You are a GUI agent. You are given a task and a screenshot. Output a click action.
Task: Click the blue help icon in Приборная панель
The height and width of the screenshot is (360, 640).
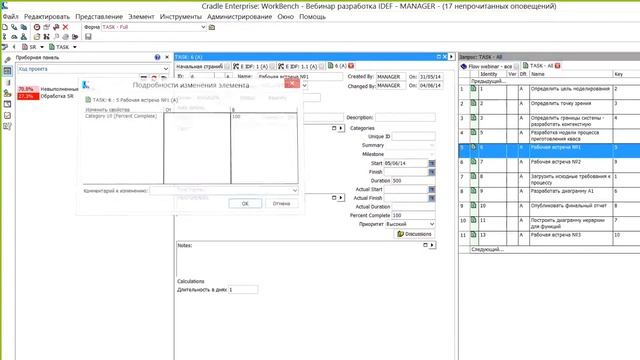click(157, 58)
